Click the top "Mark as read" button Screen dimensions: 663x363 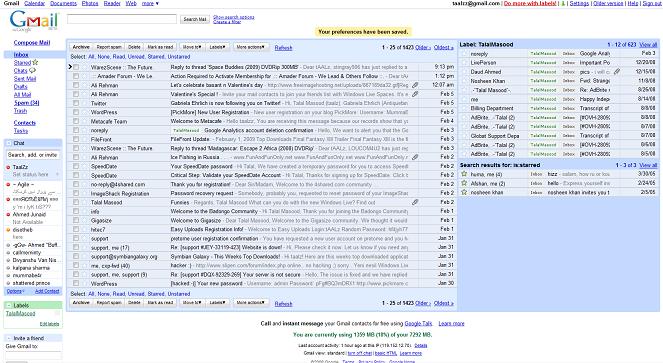coord(160,47)
